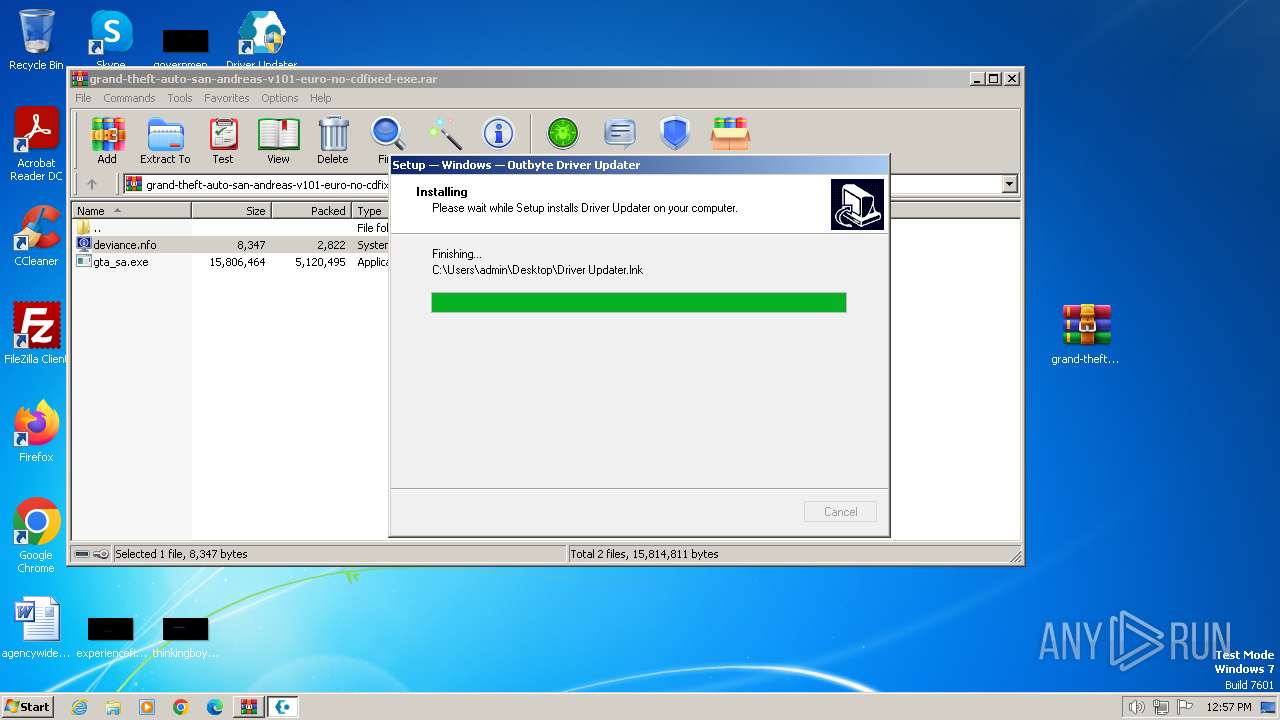This screenshot has height=720, width=1280.
Task: Click 'Total 2 files, 15,814,811 bytes' status text
Action: [x=644, y=554]
